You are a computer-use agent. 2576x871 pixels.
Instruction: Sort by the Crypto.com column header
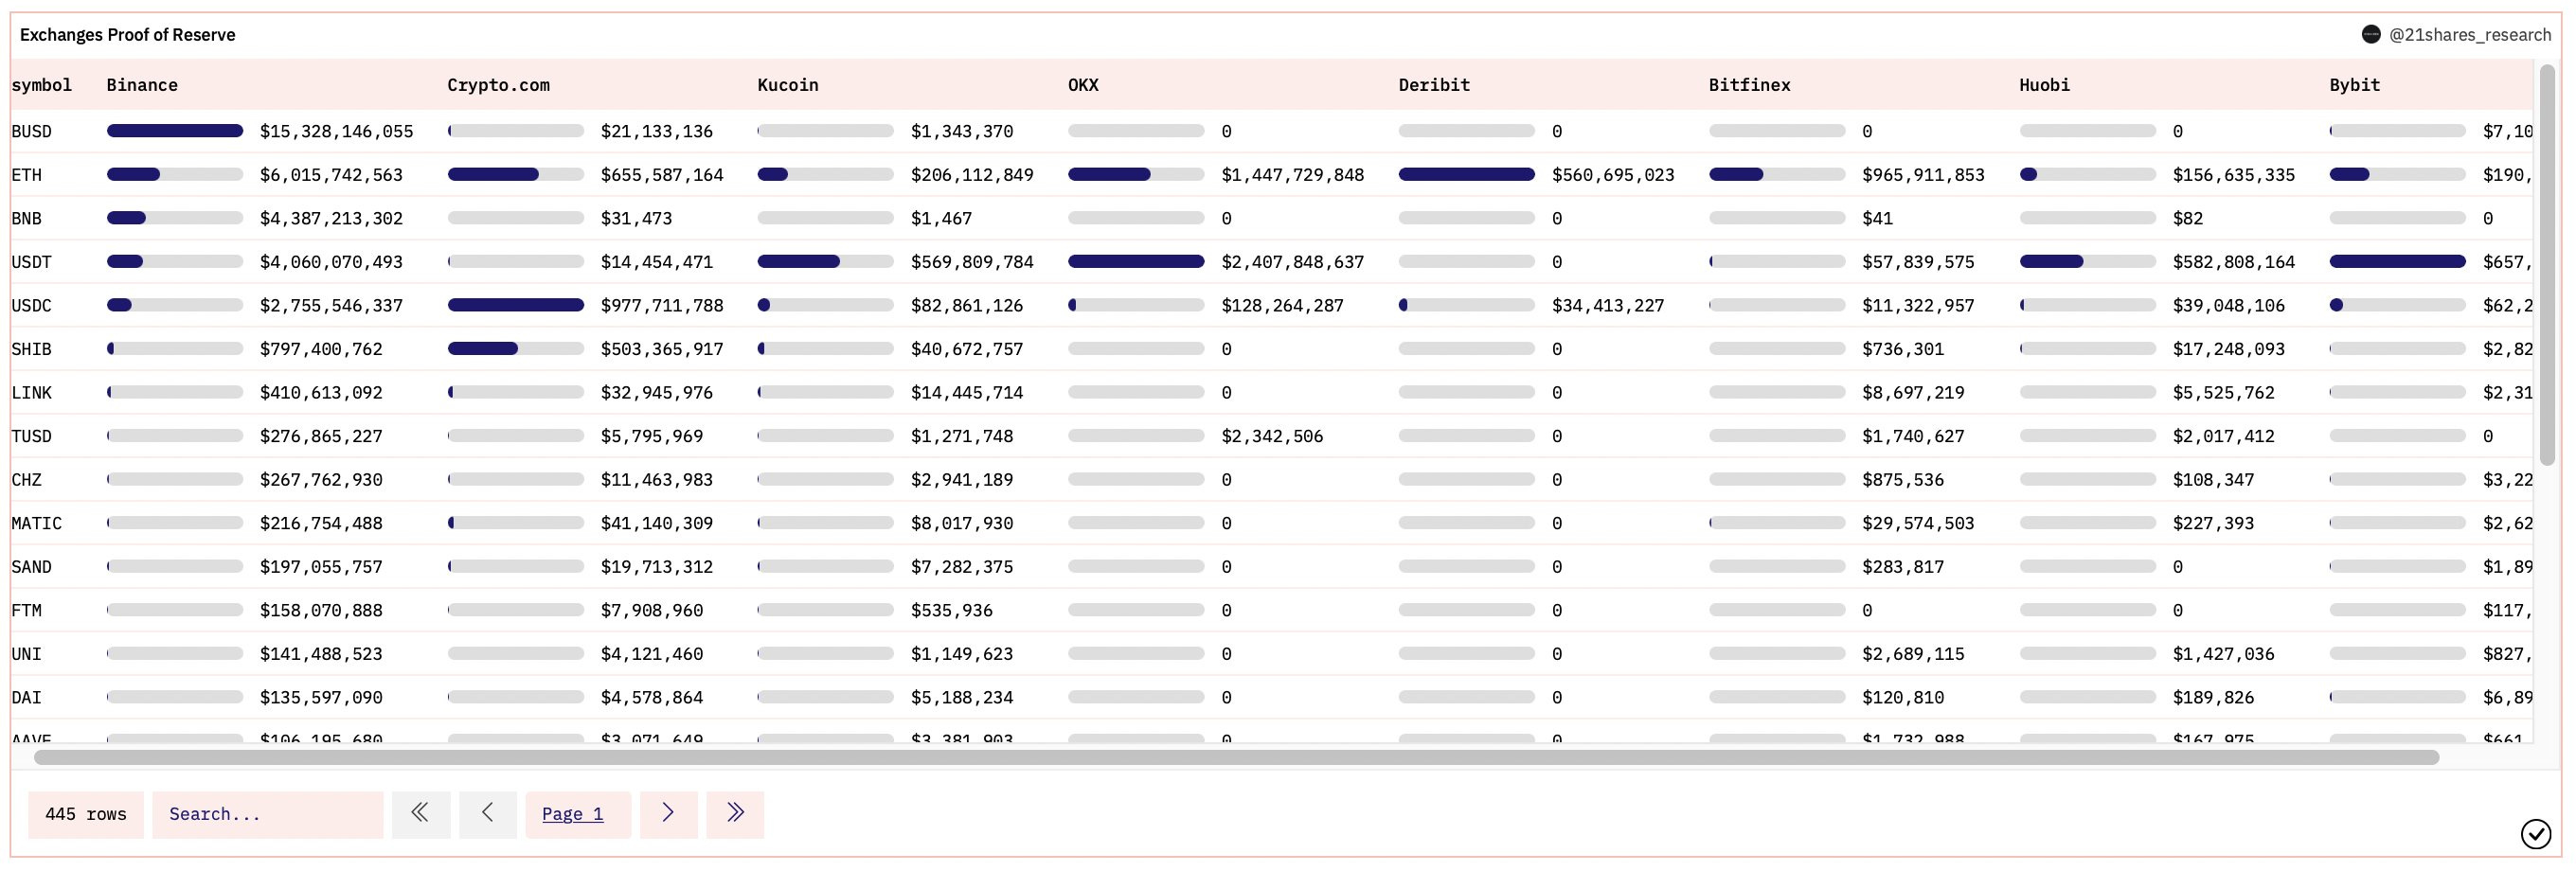pyautogui.click(x=498, y=85)
